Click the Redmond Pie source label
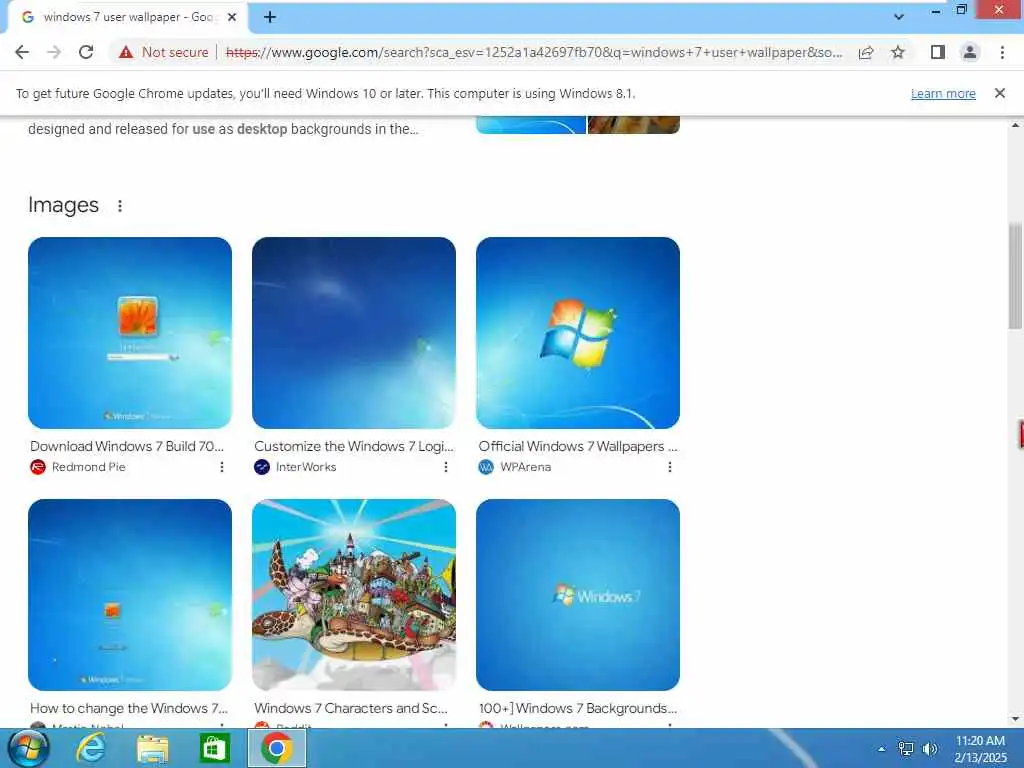The height and width of the screenshot is (768, 1024). 89,467
